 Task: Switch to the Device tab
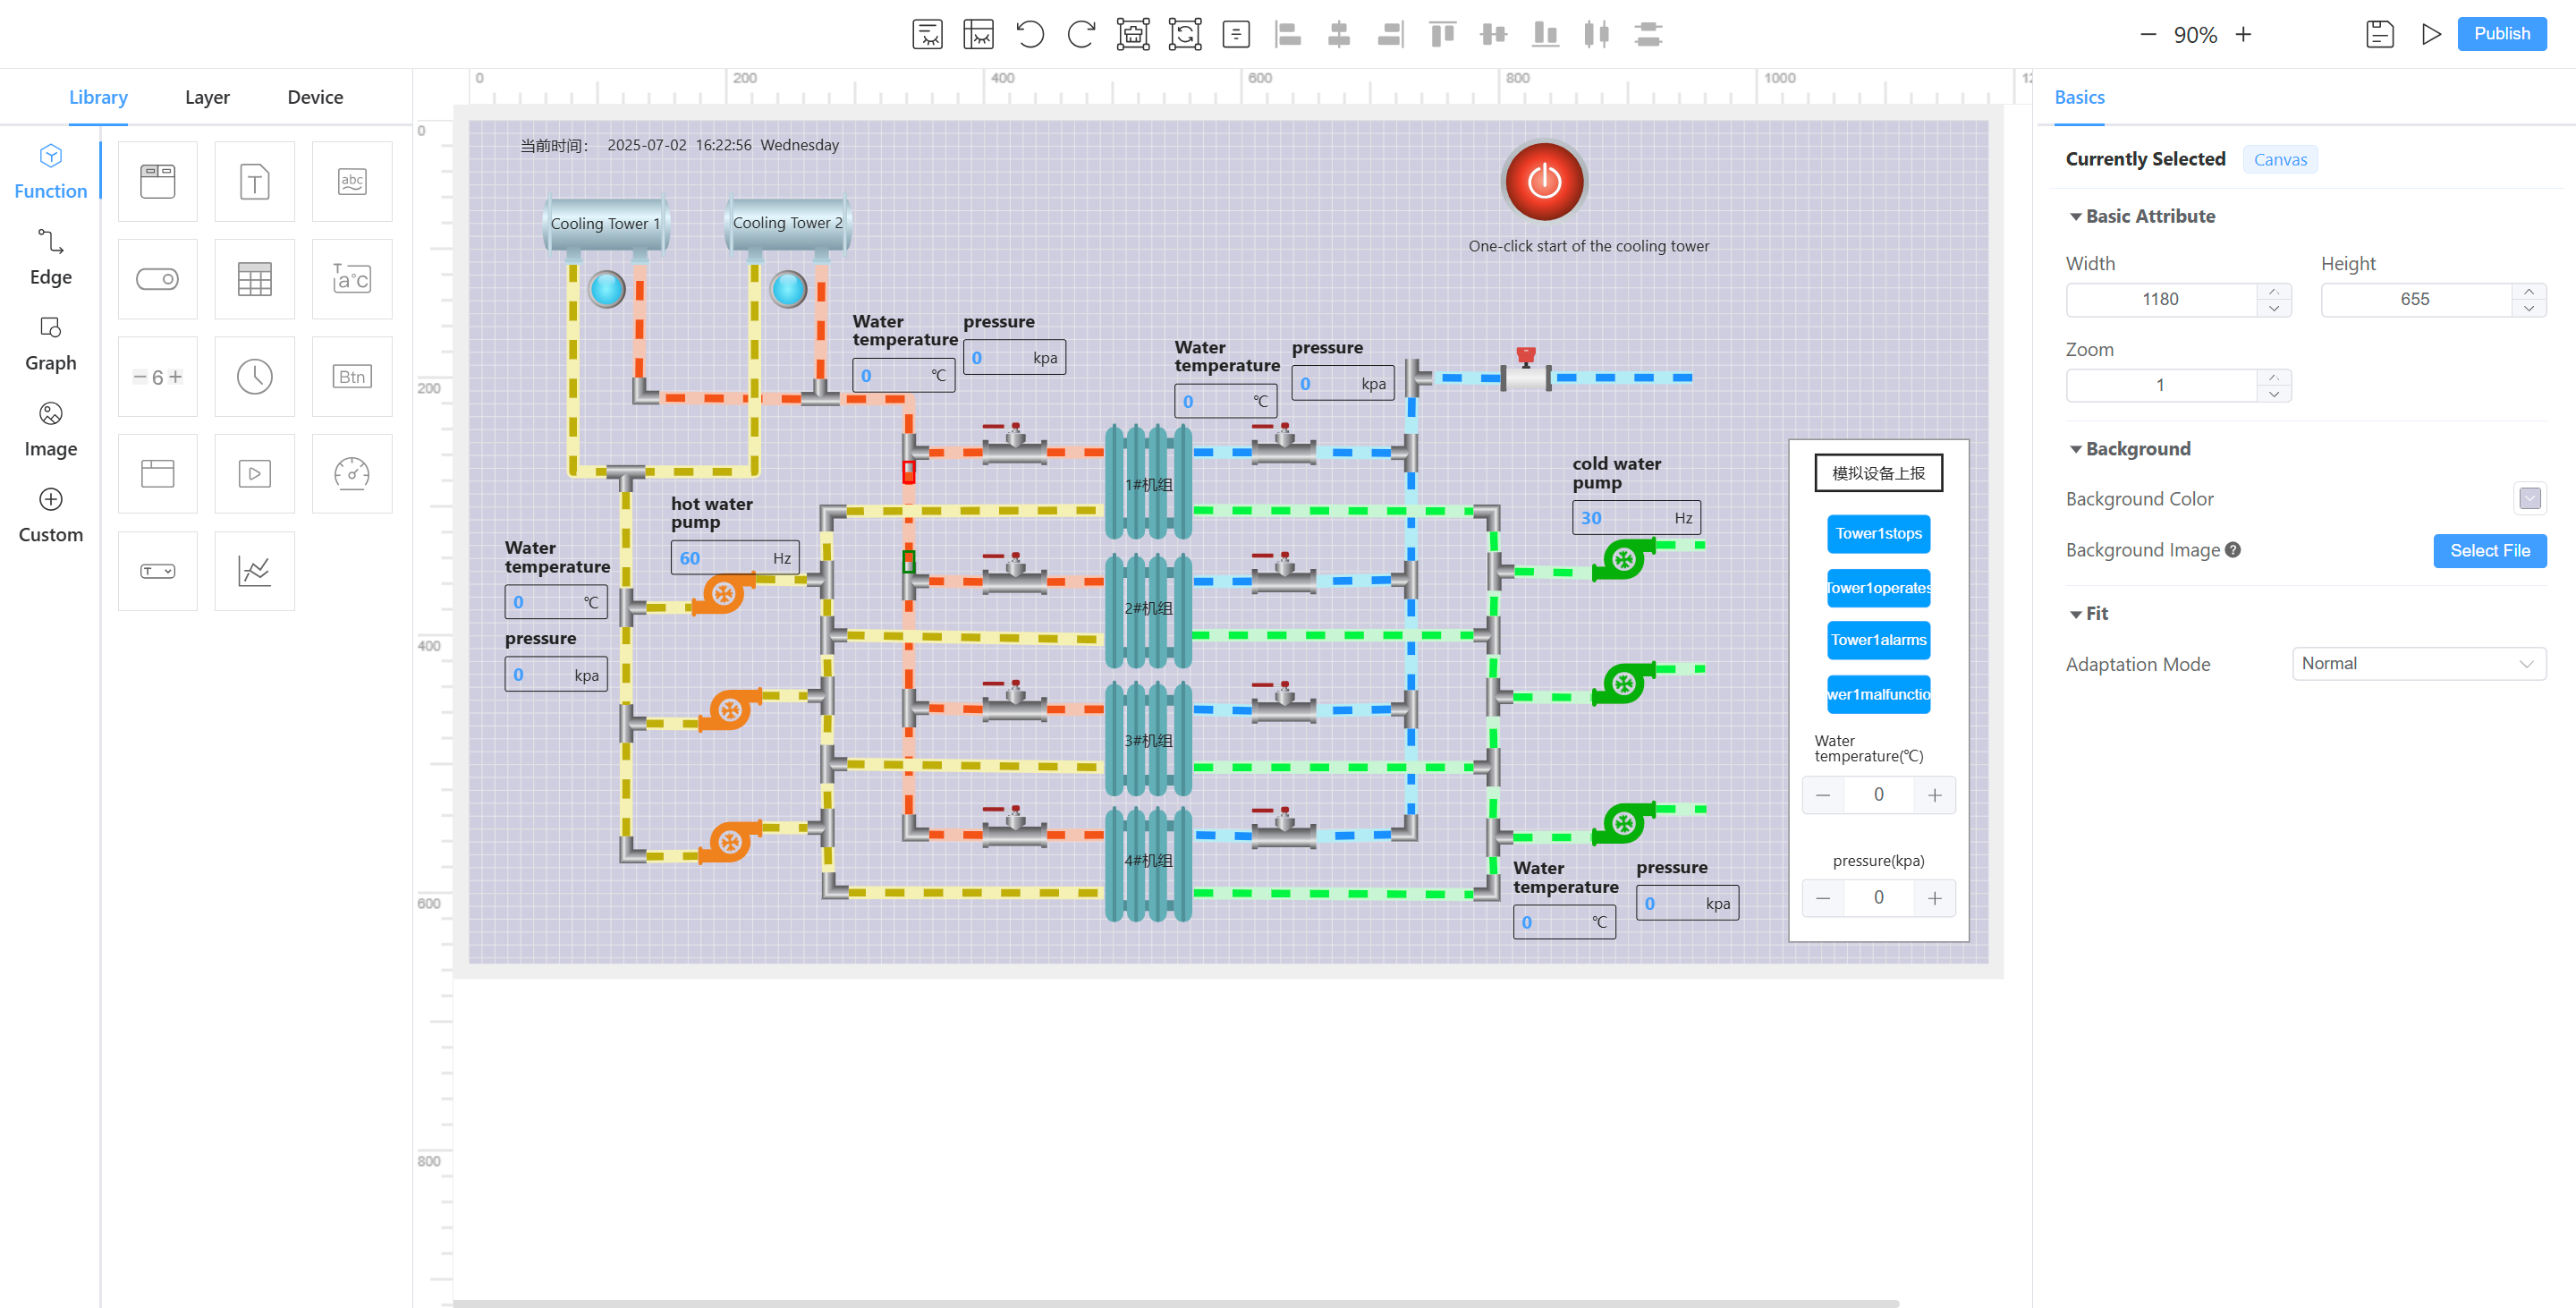(x=315, y=97)
